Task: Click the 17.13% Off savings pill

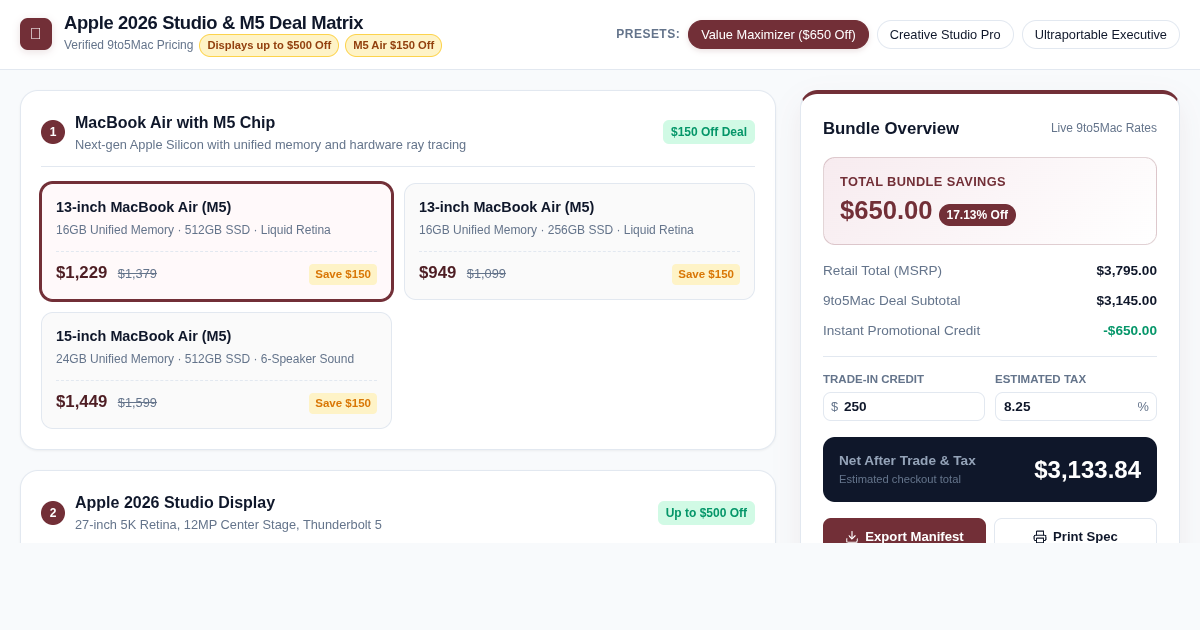Action: (977, 215)
